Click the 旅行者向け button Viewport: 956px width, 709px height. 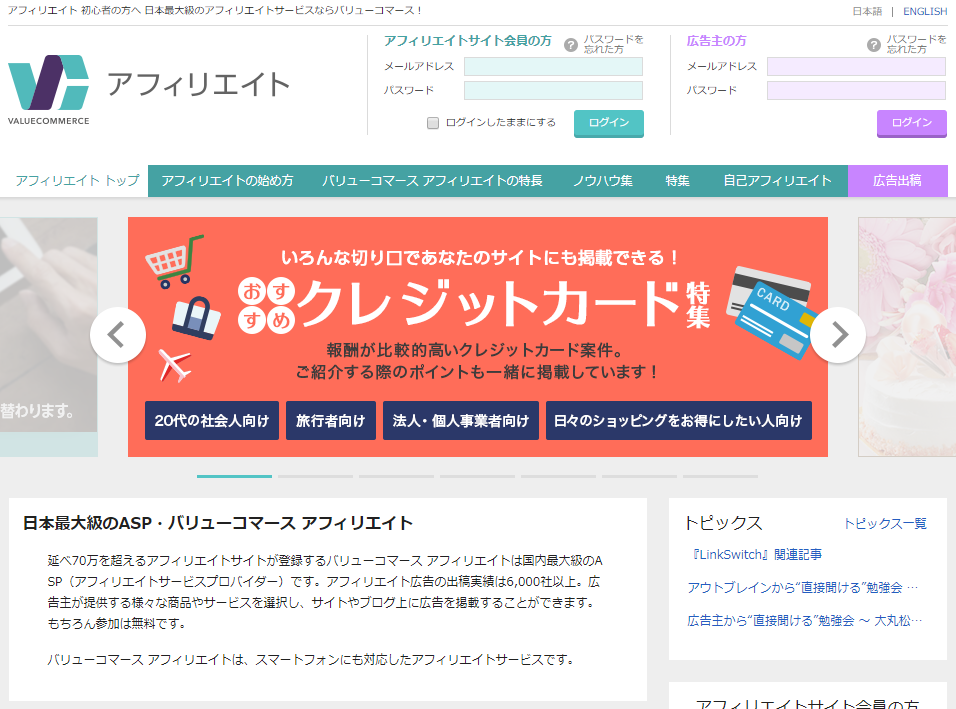(x=330, y=421)
